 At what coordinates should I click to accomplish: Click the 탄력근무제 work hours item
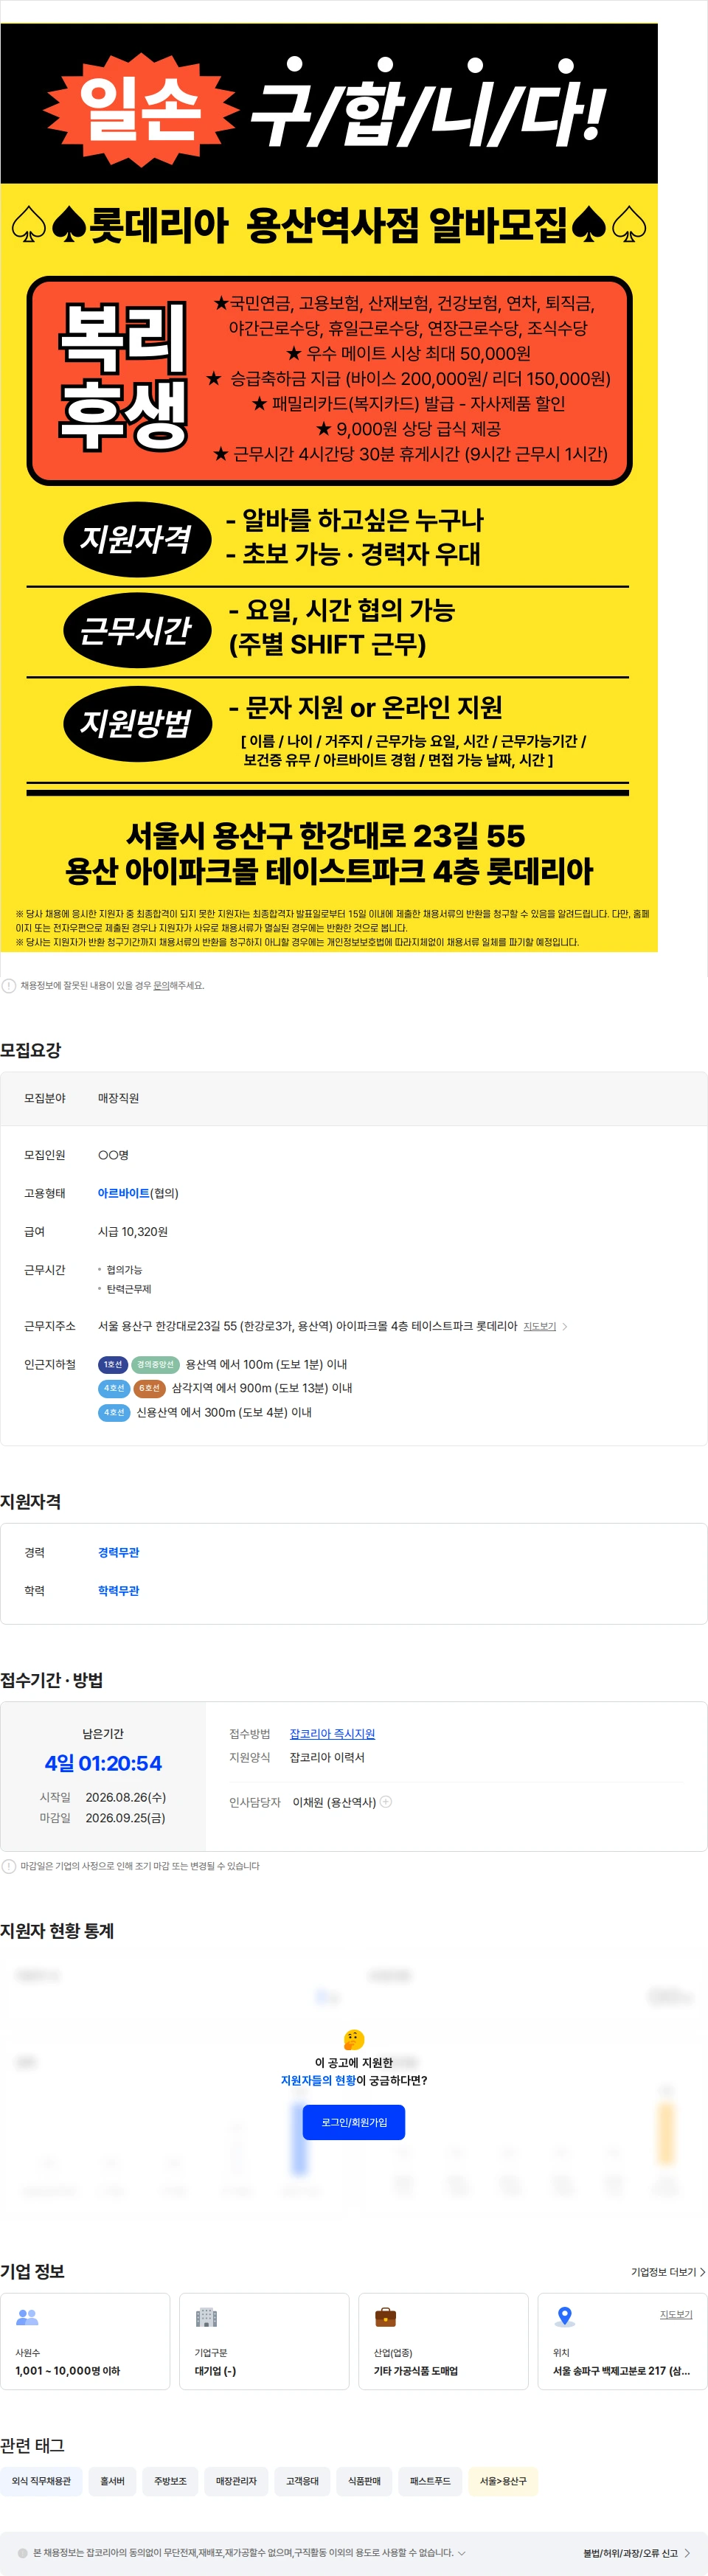pyautogui.click(x=129, y=1289)
